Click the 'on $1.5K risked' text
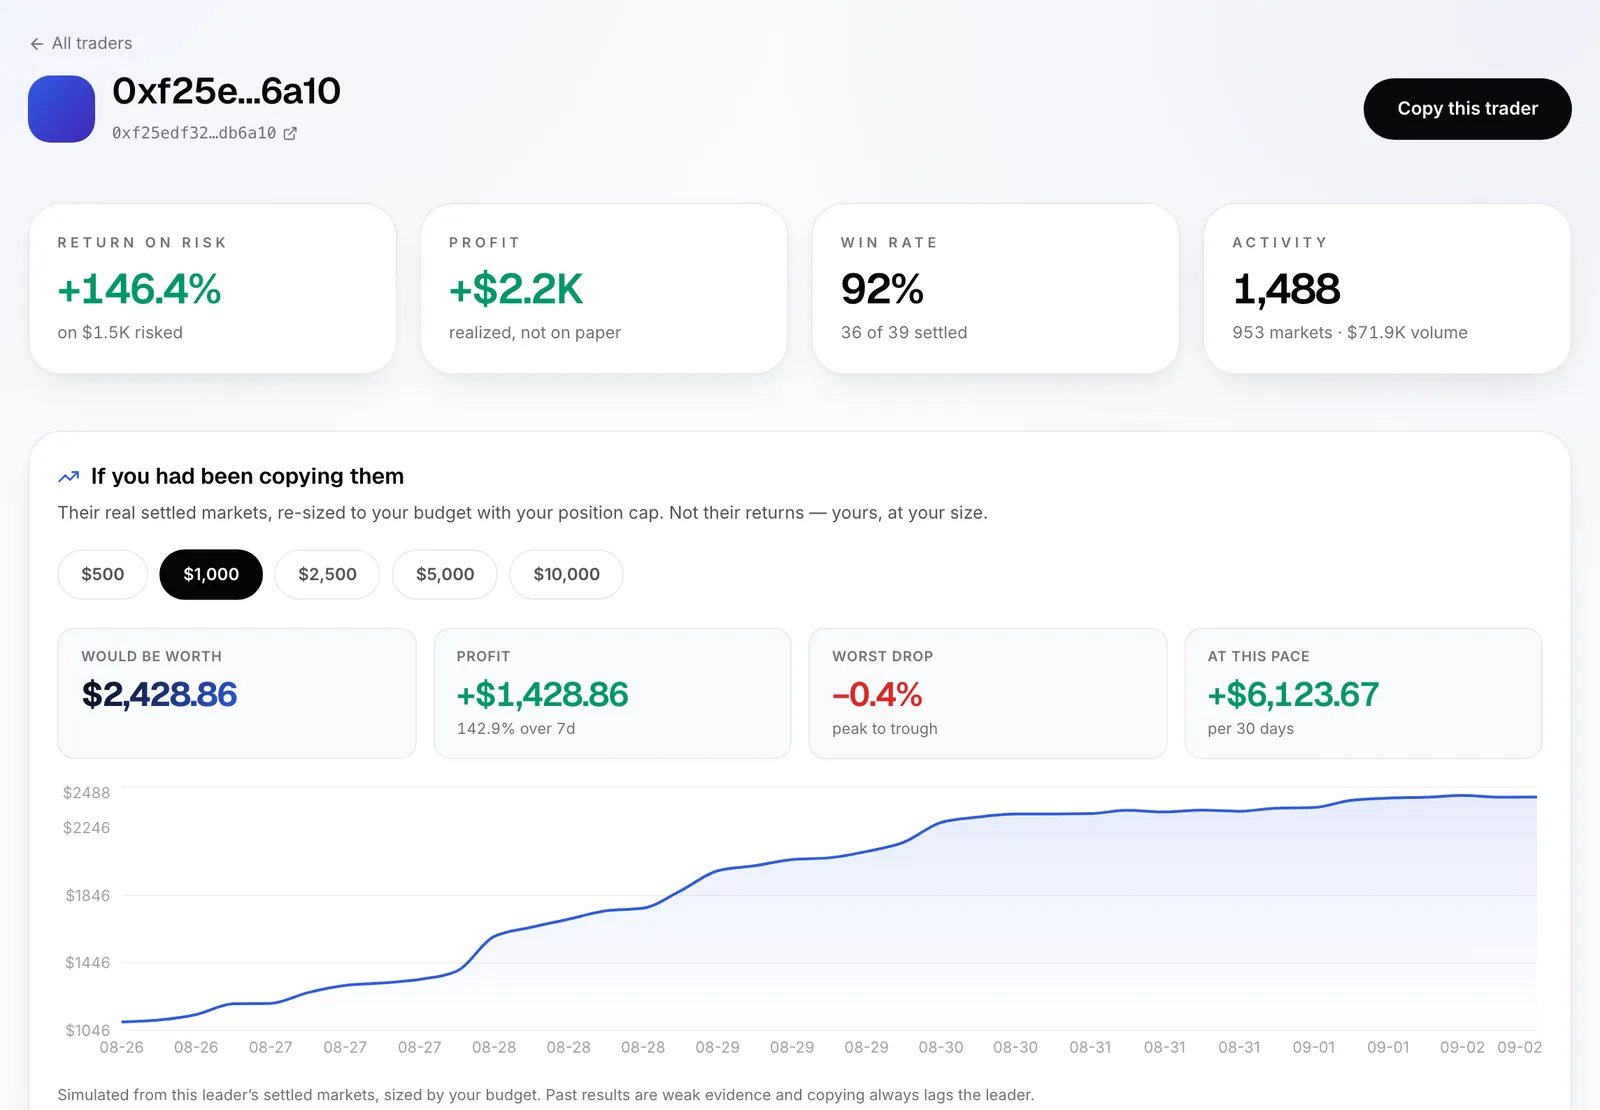Image resolution: width=1600 pixels, height=1110 pixels. tap(120, 333)
